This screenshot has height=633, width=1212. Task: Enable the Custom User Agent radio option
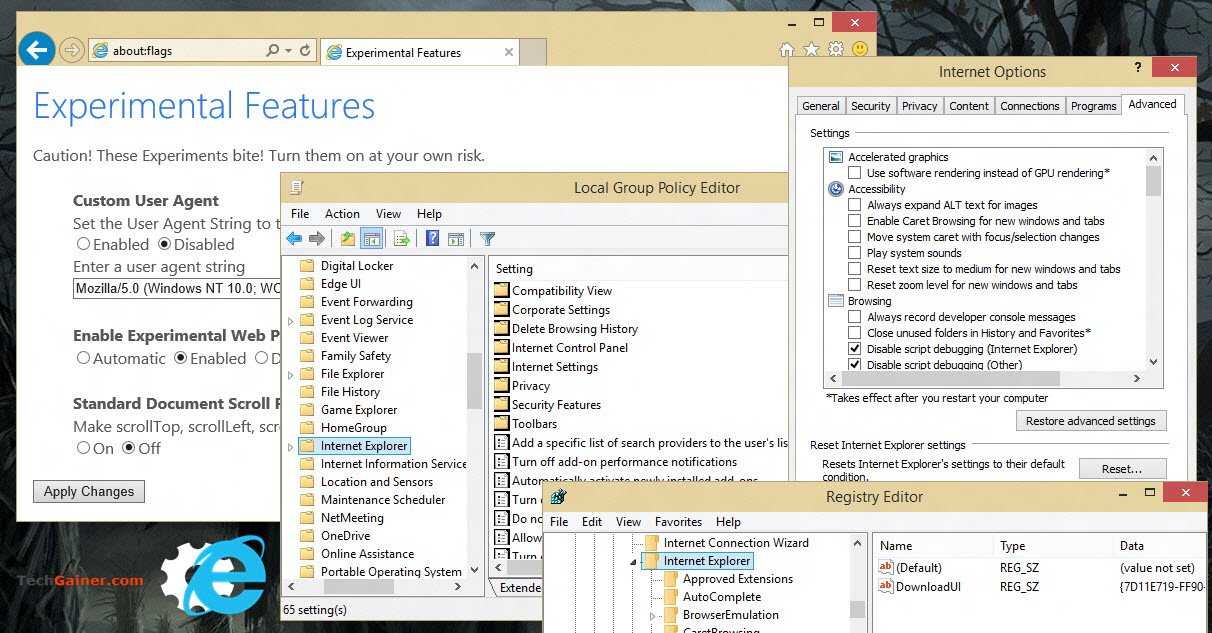click(x=83, y=244)
